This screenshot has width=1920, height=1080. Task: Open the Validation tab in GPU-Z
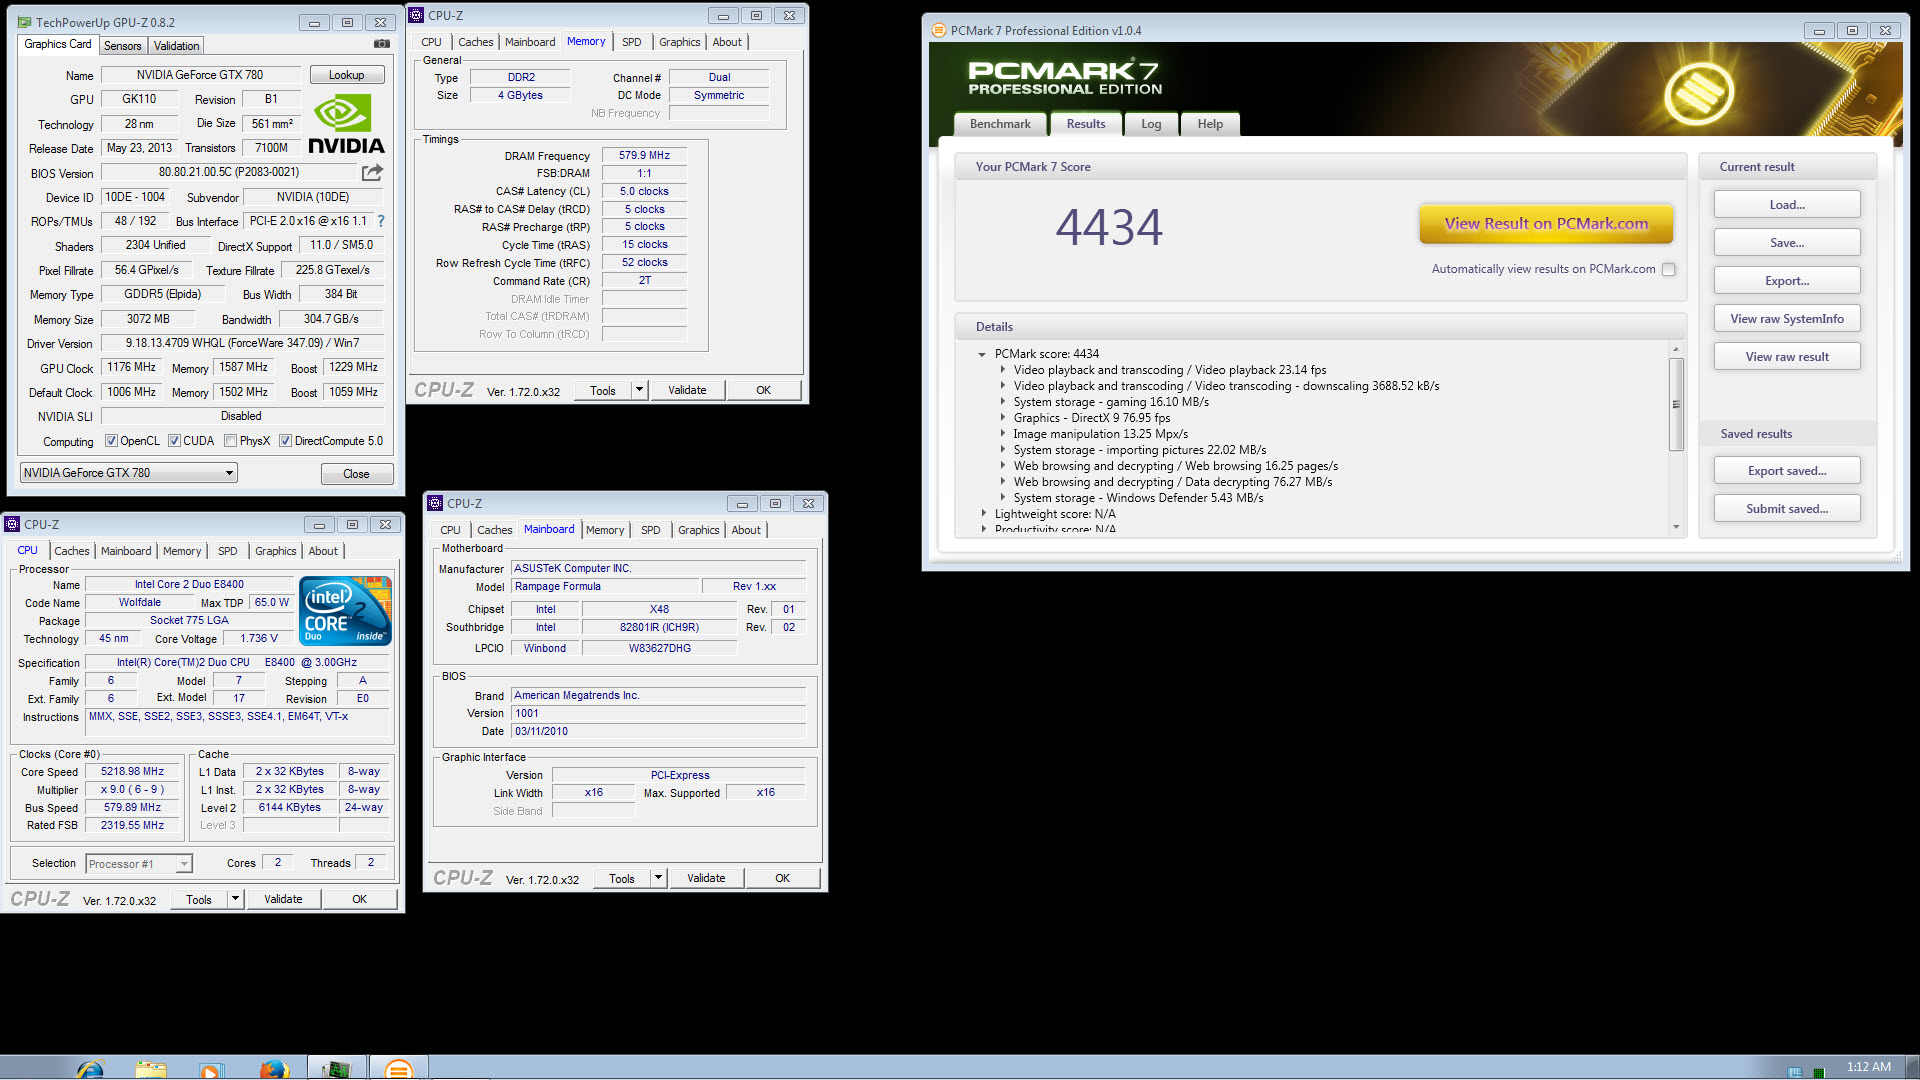pos(176,46)
